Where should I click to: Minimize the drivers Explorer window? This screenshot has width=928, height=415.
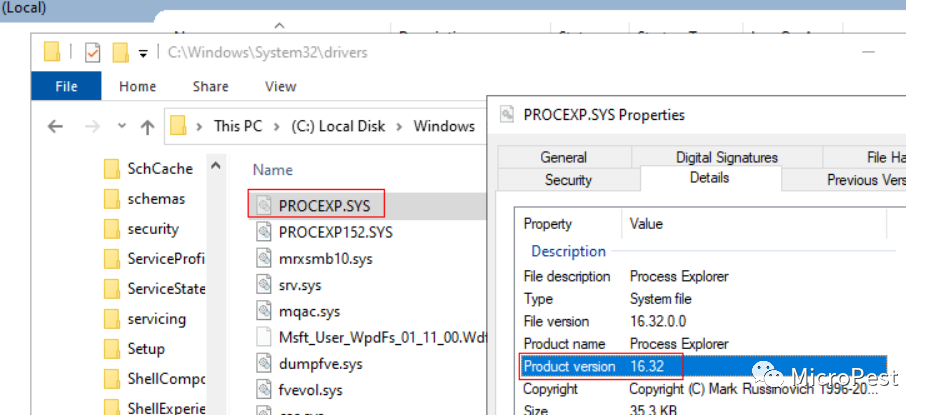(x=868, y=52)
